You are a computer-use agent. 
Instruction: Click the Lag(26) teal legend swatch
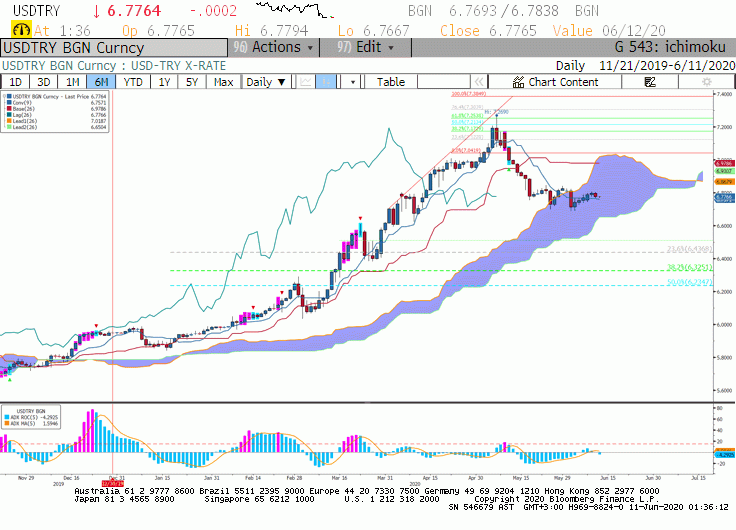tap(9, 115)
